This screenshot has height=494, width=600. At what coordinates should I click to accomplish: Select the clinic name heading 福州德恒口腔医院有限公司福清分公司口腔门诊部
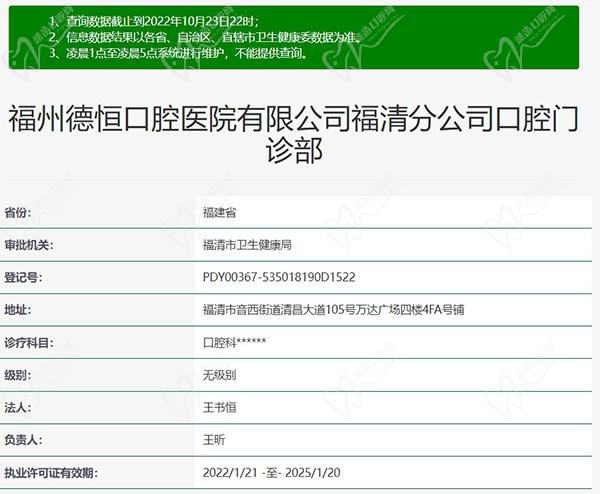[x=293, y=134]
